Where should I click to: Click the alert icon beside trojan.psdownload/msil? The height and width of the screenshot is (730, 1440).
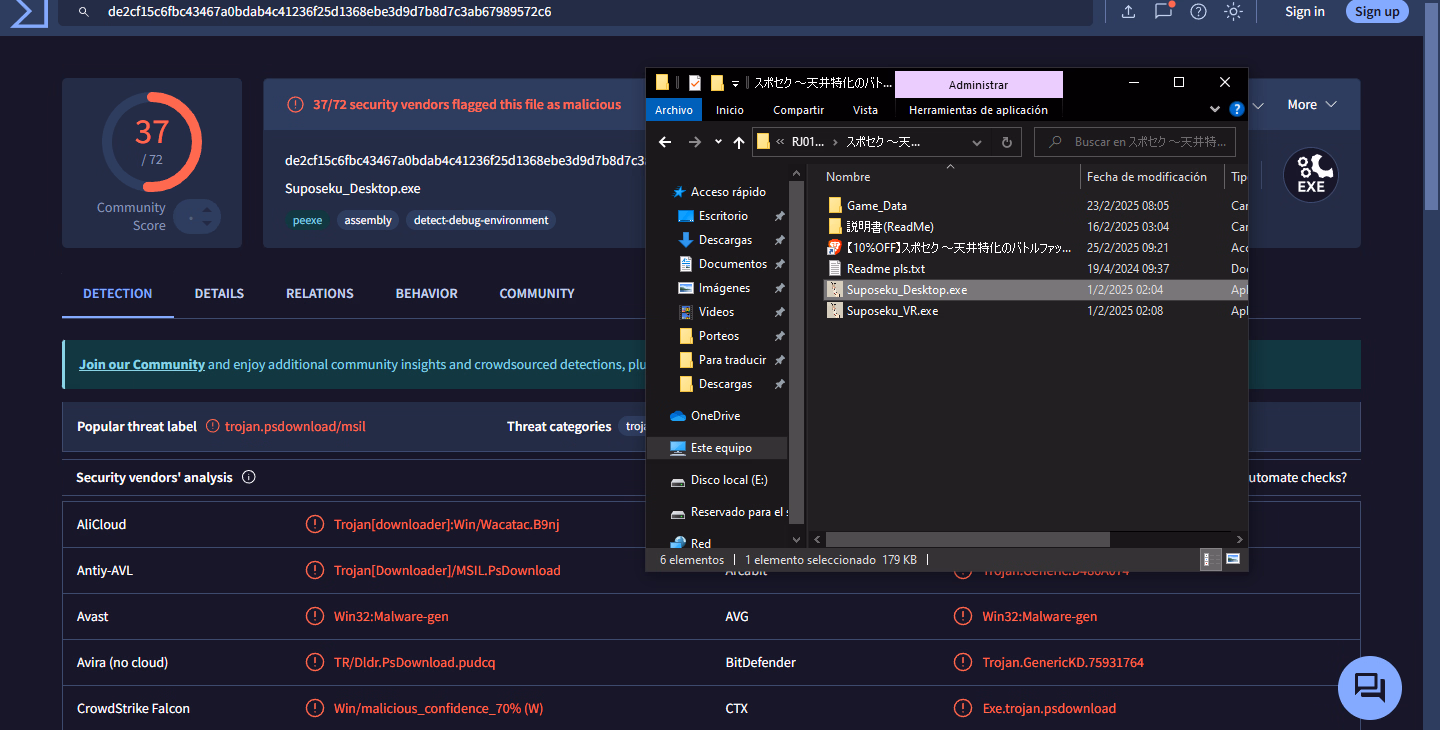click(212, 426)
